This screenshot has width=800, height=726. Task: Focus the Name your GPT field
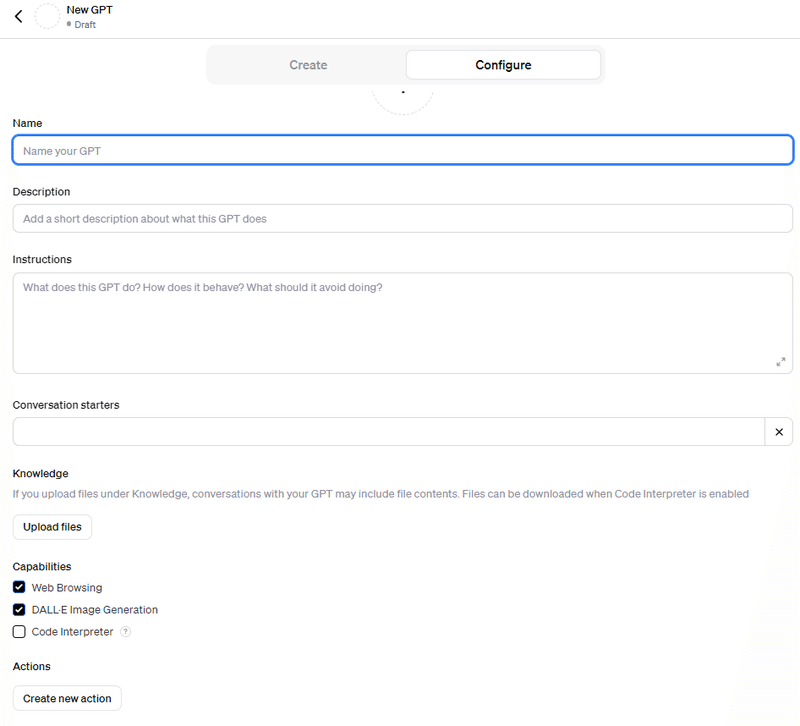click(402, 151)
